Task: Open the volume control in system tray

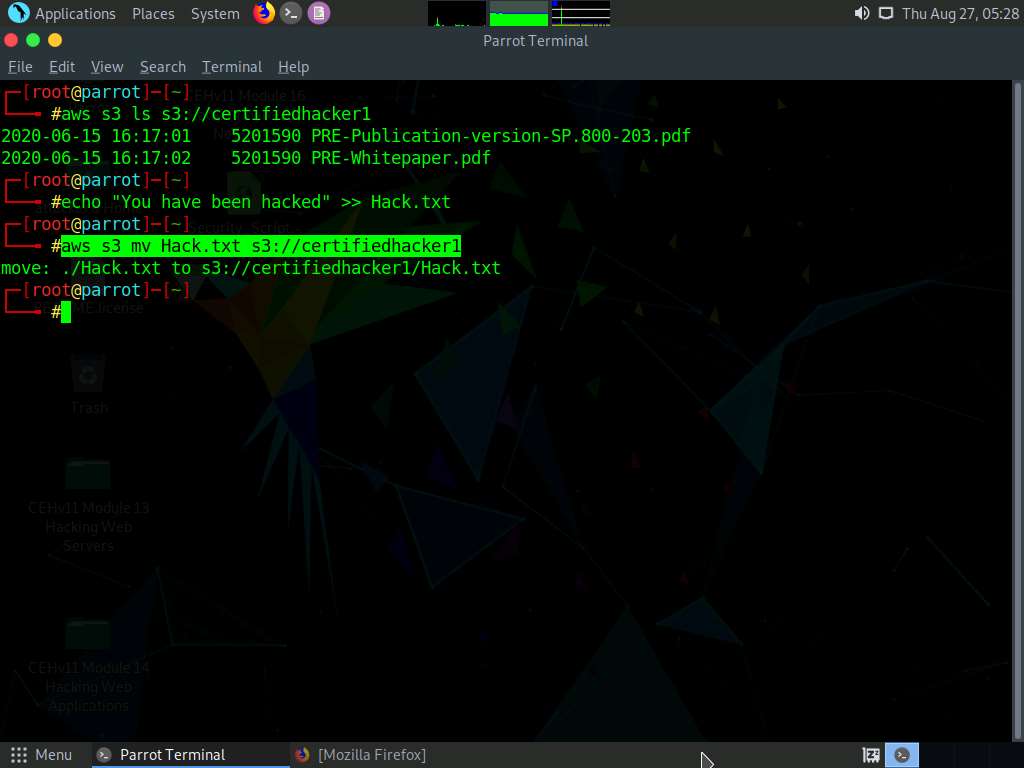Action: (x=861, y=13)
